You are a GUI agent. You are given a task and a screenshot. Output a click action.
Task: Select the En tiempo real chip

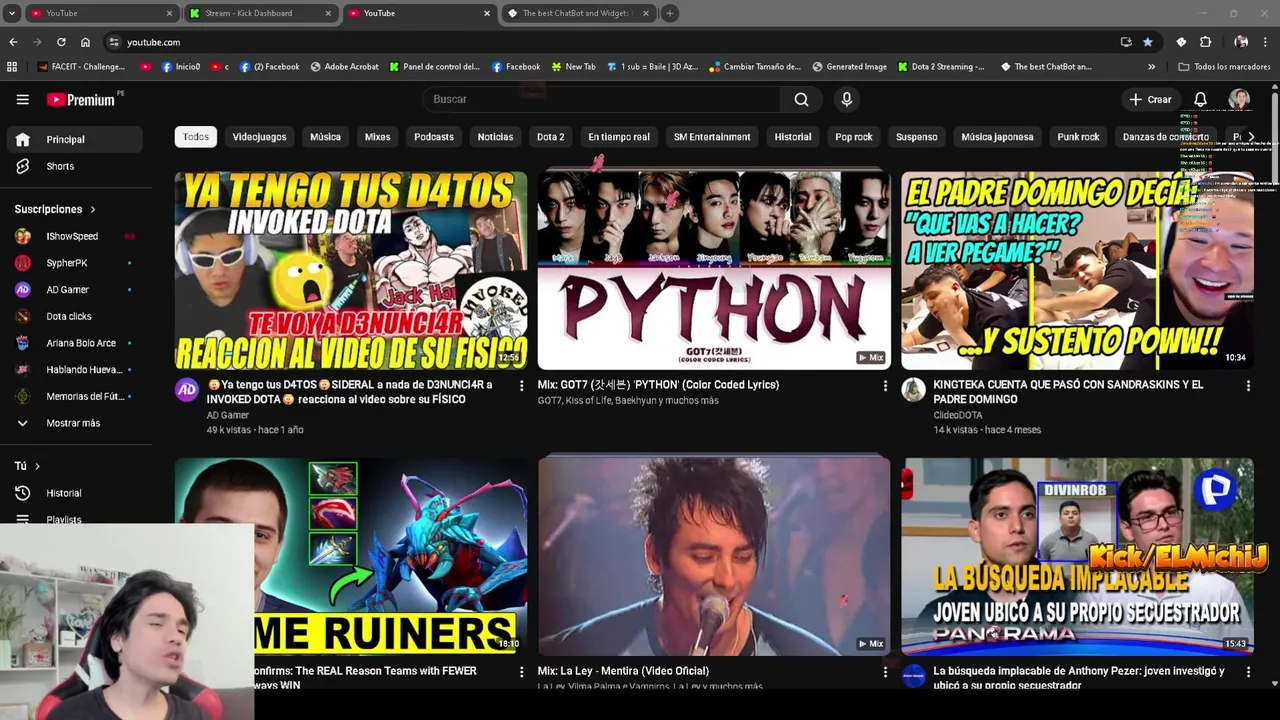[619, 137]
